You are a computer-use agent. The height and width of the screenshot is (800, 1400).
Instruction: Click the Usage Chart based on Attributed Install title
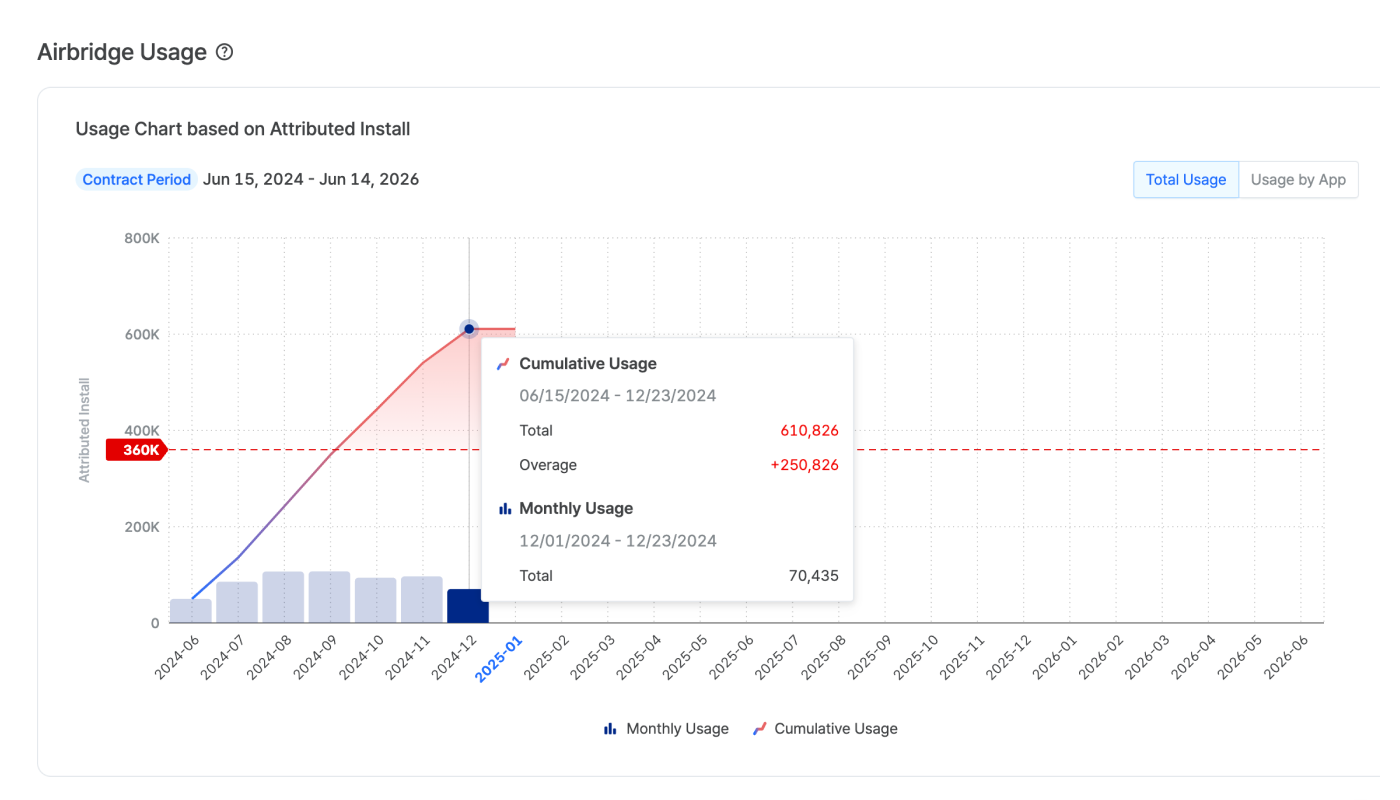click(243, 129)
